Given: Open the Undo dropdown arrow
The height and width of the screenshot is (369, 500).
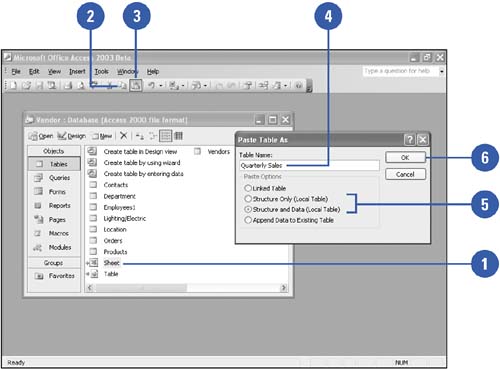Looking at the screenshot, I should (x=161, y=86).
